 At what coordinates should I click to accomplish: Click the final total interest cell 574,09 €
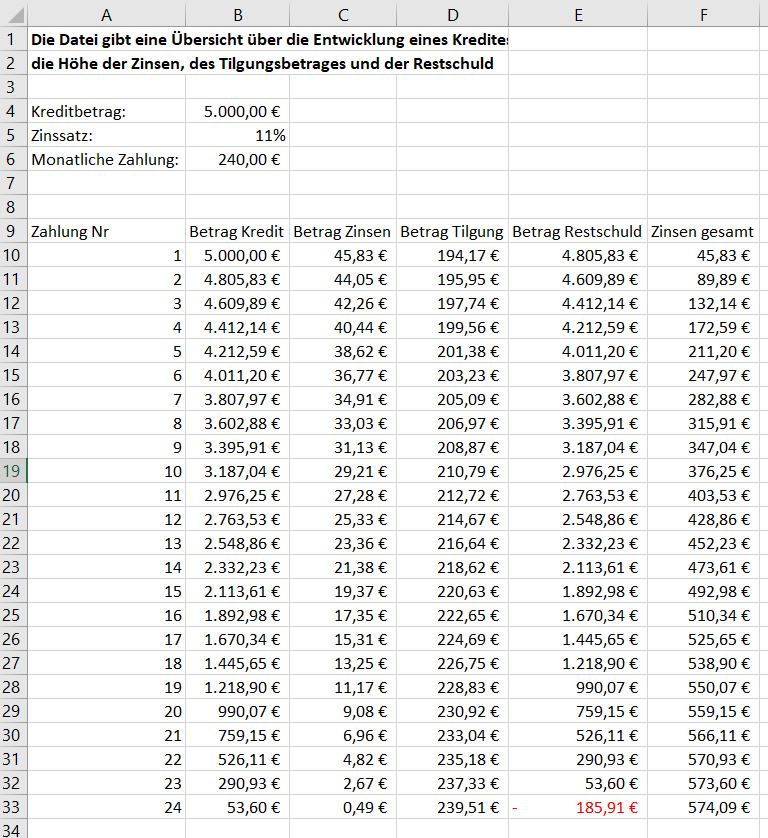(706, 807)
